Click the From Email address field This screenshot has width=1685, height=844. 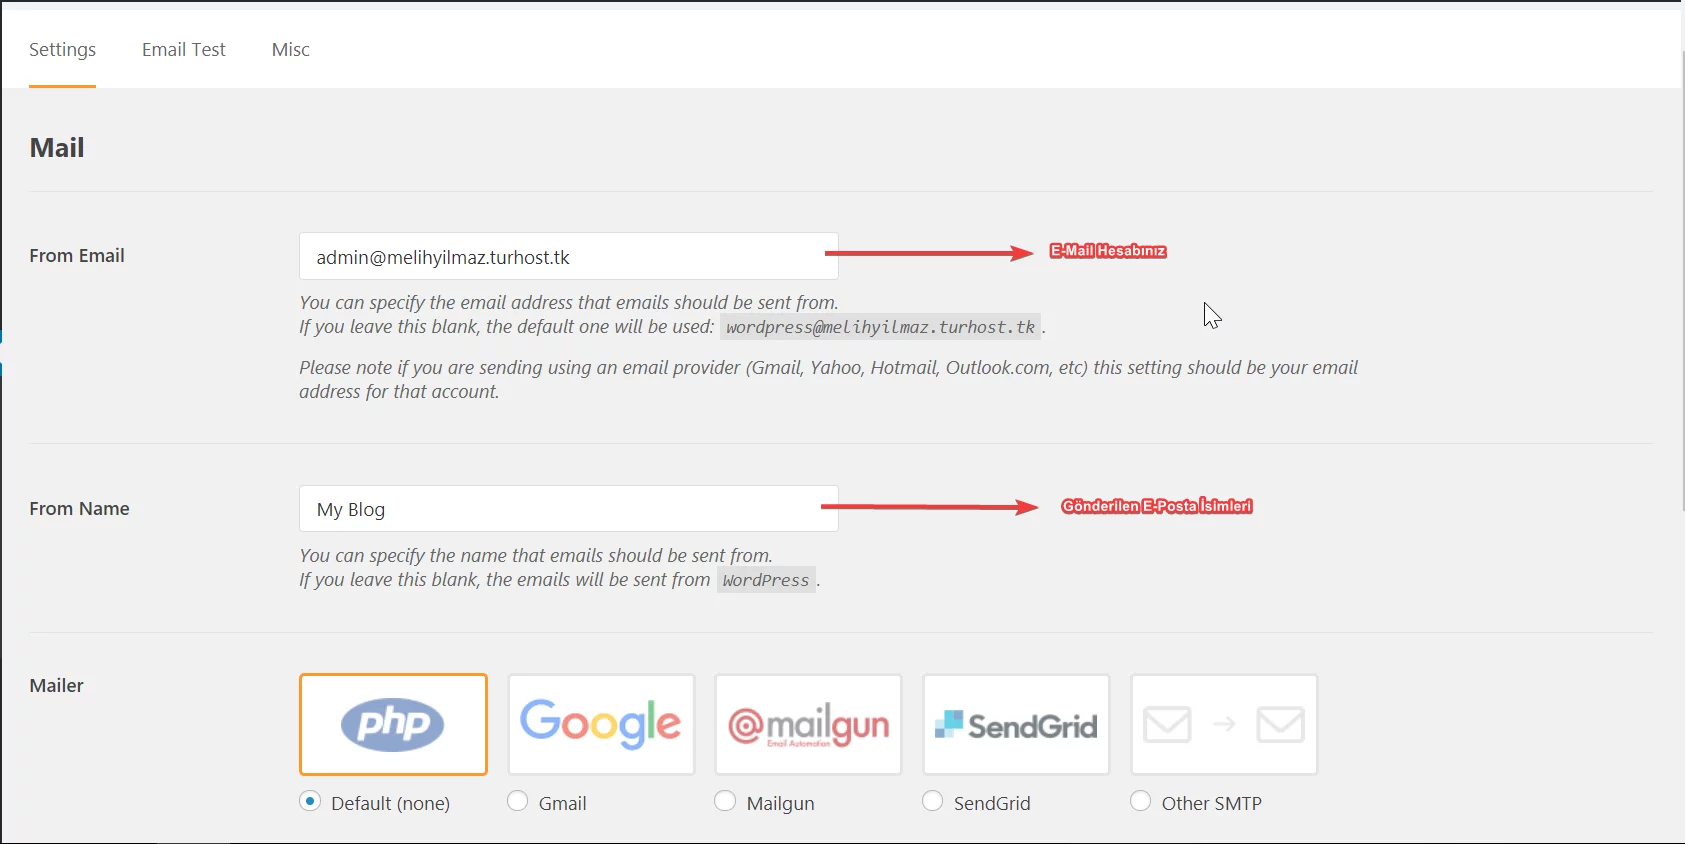point(568,257)
